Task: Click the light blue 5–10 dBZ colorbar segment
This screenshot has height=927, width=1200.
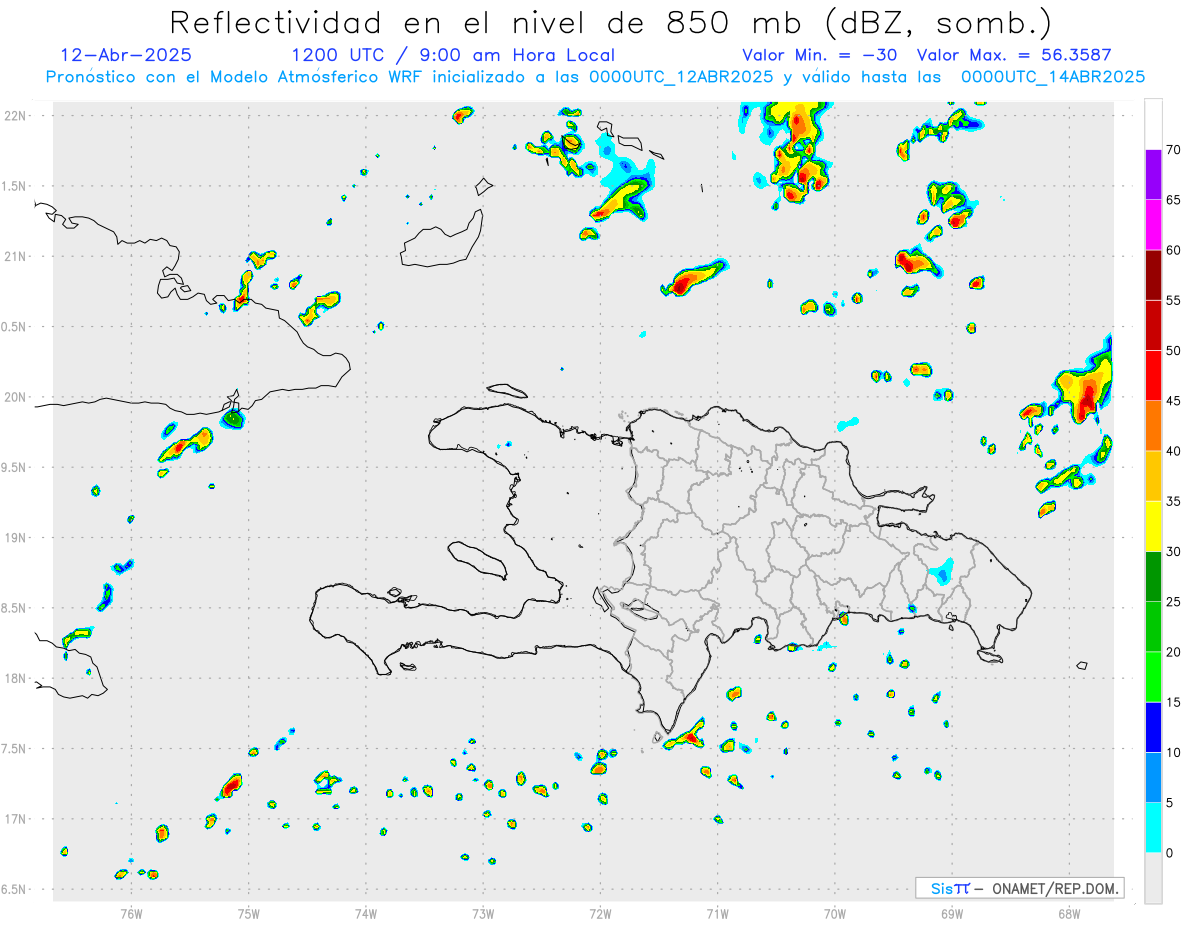Action: click(1153, 778)
